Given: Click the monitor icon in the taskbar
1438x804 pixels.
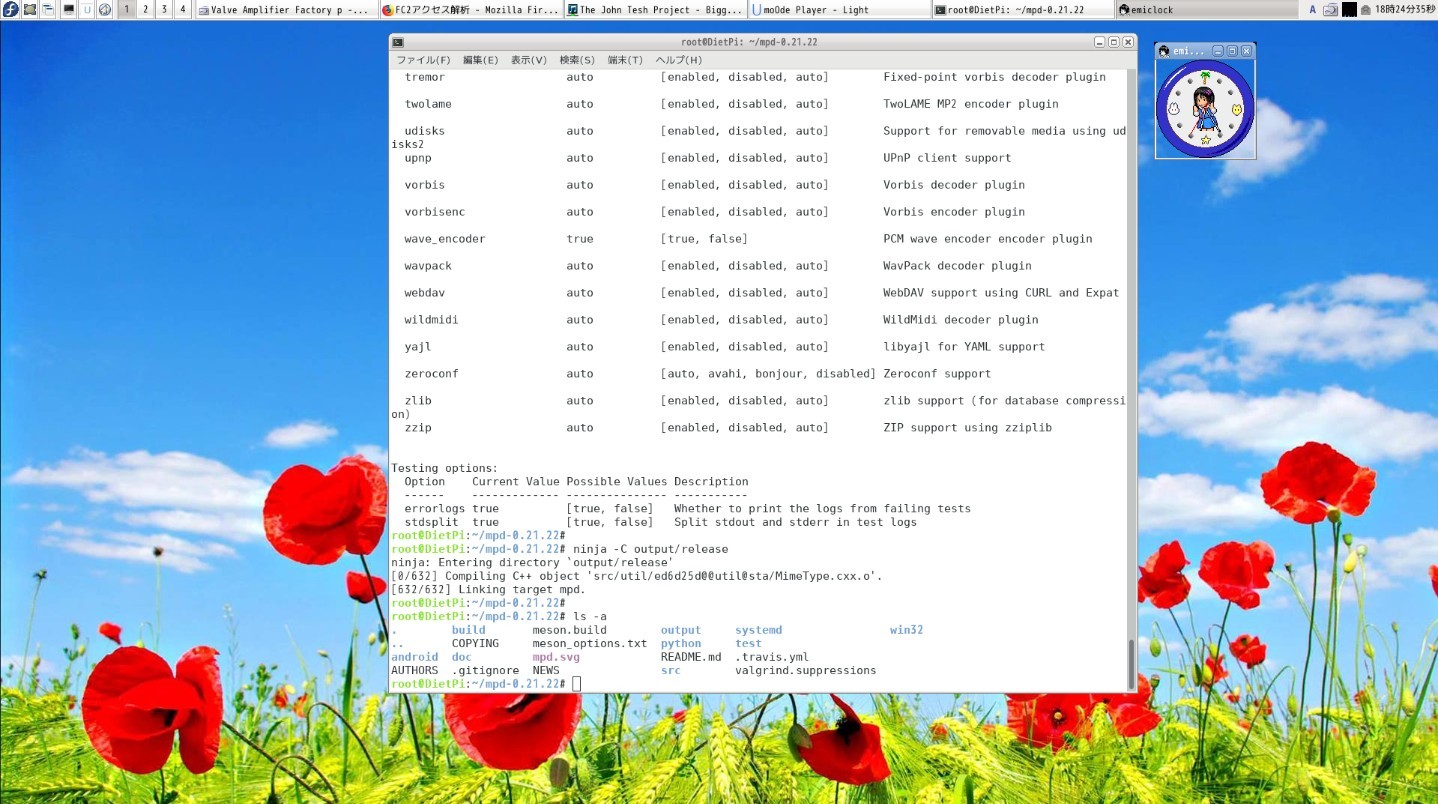Looking at the screenshot, I should [68, 8].
